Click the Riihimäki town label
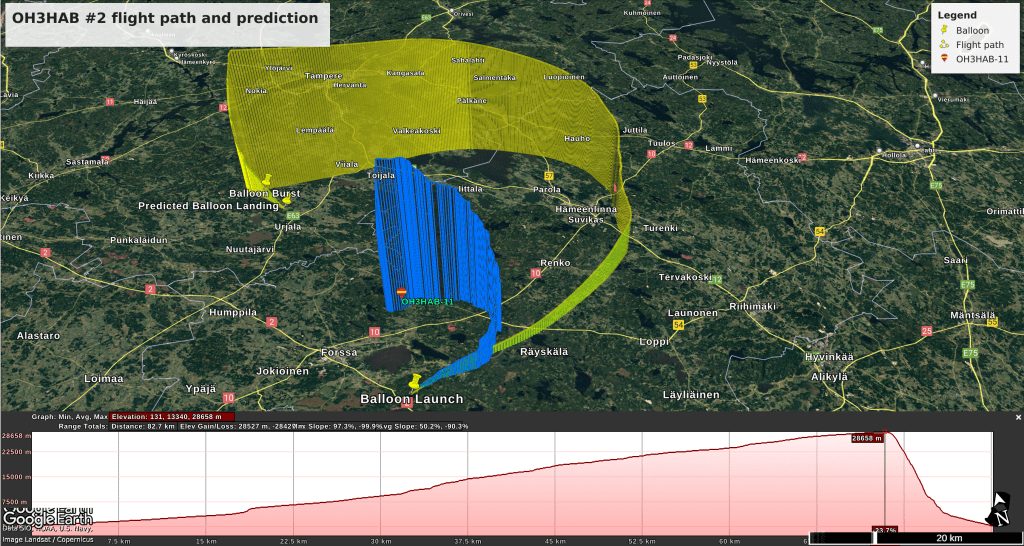This screenshot has width=1024, height=546. (752, 306)
